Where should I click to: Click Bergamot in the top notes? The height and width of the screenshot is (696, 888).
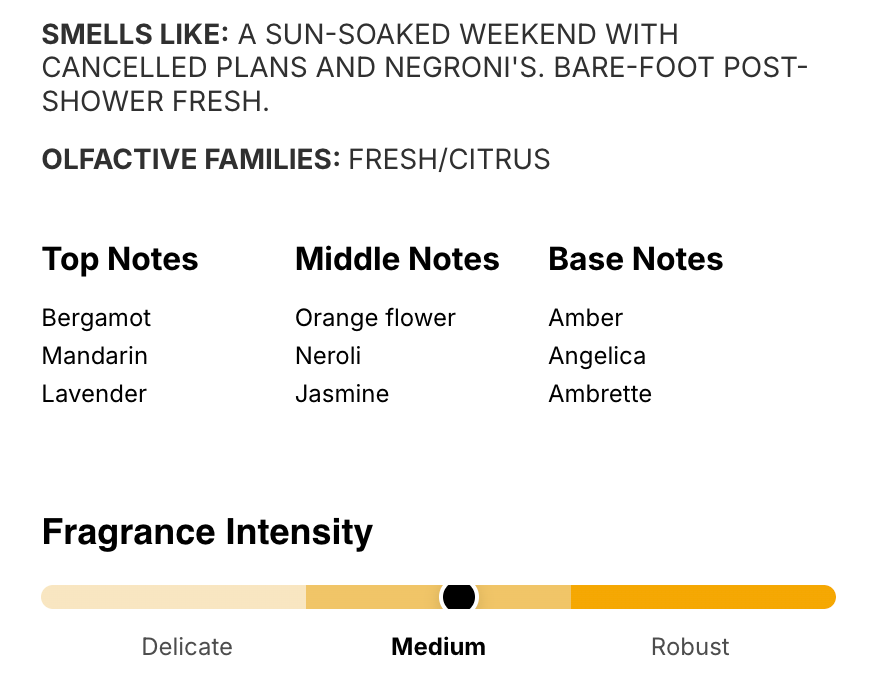[x=96, y=318]
